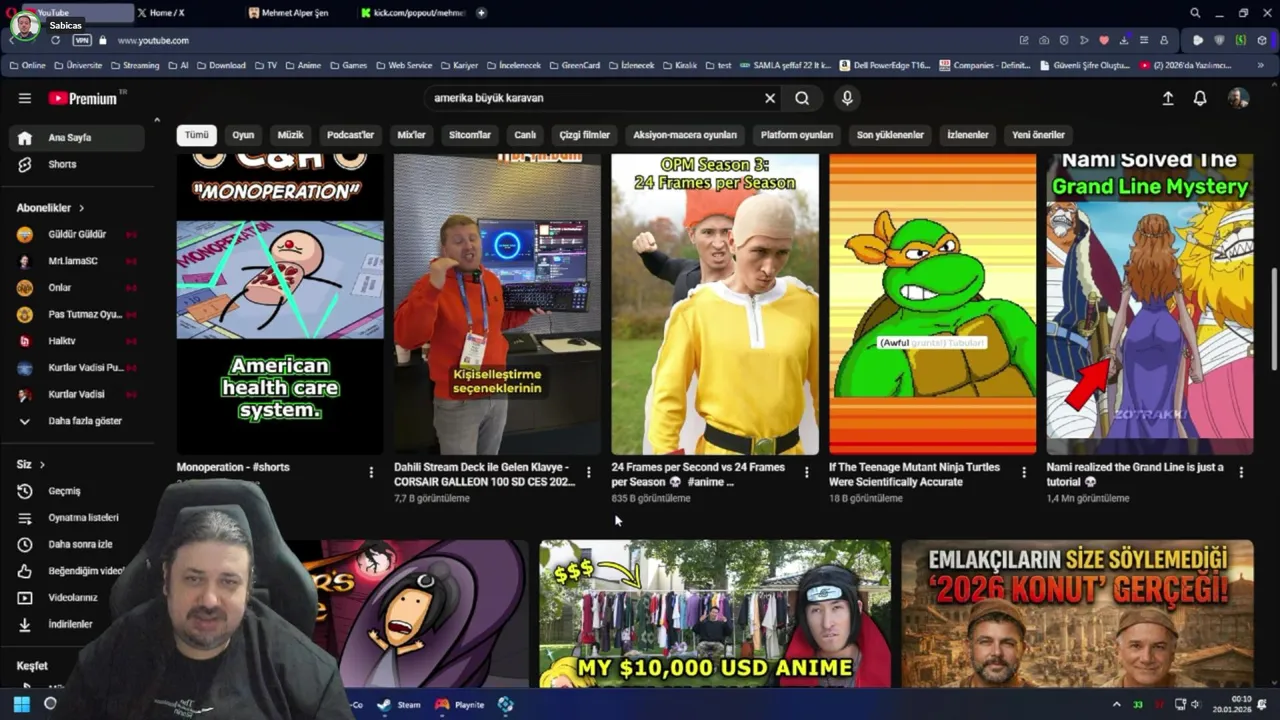This screenshot has height=720, width=1280.
Task: Open options for Ninja Turtles short
Action: coord(1024,472)
